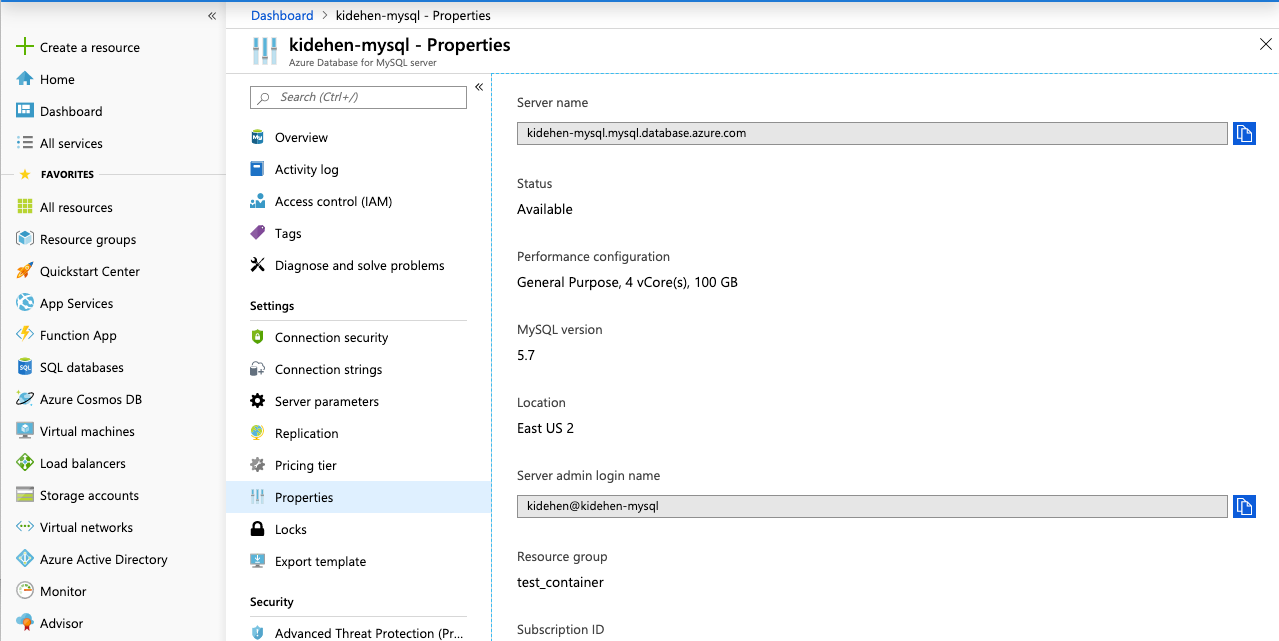Click 'General Purpose, 4 vCore(s), 100 GB' text
This screenshot has height=641, width=1279.
(627, 282)
